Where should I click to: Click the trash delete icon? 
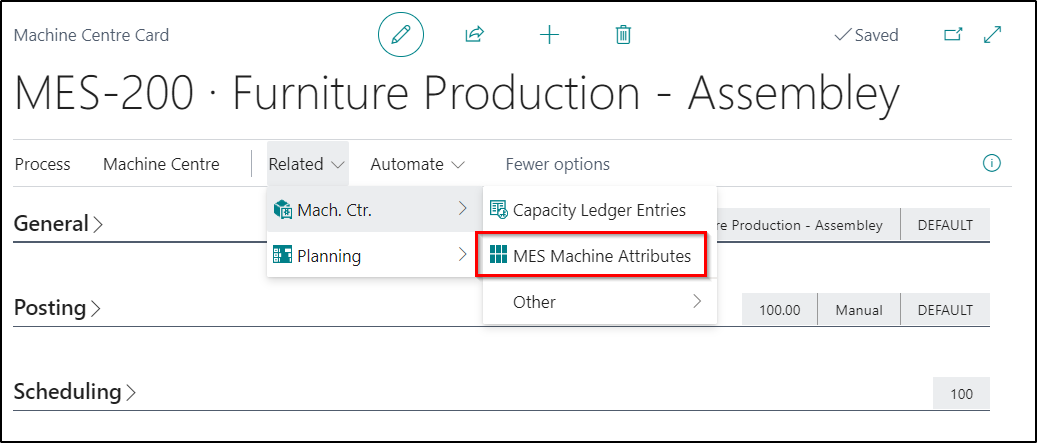point(623,34)
